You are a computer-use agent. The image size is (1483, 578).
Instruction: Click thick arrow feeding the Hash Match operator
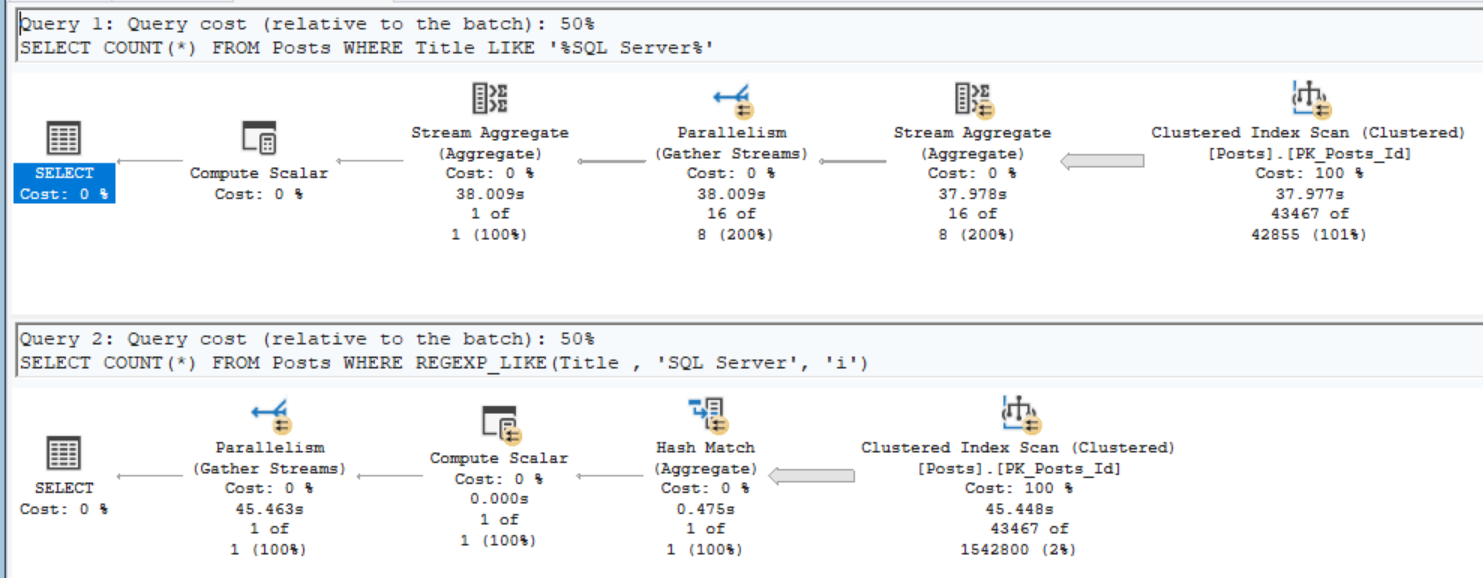pyautogui.click(x=811, y=476)
